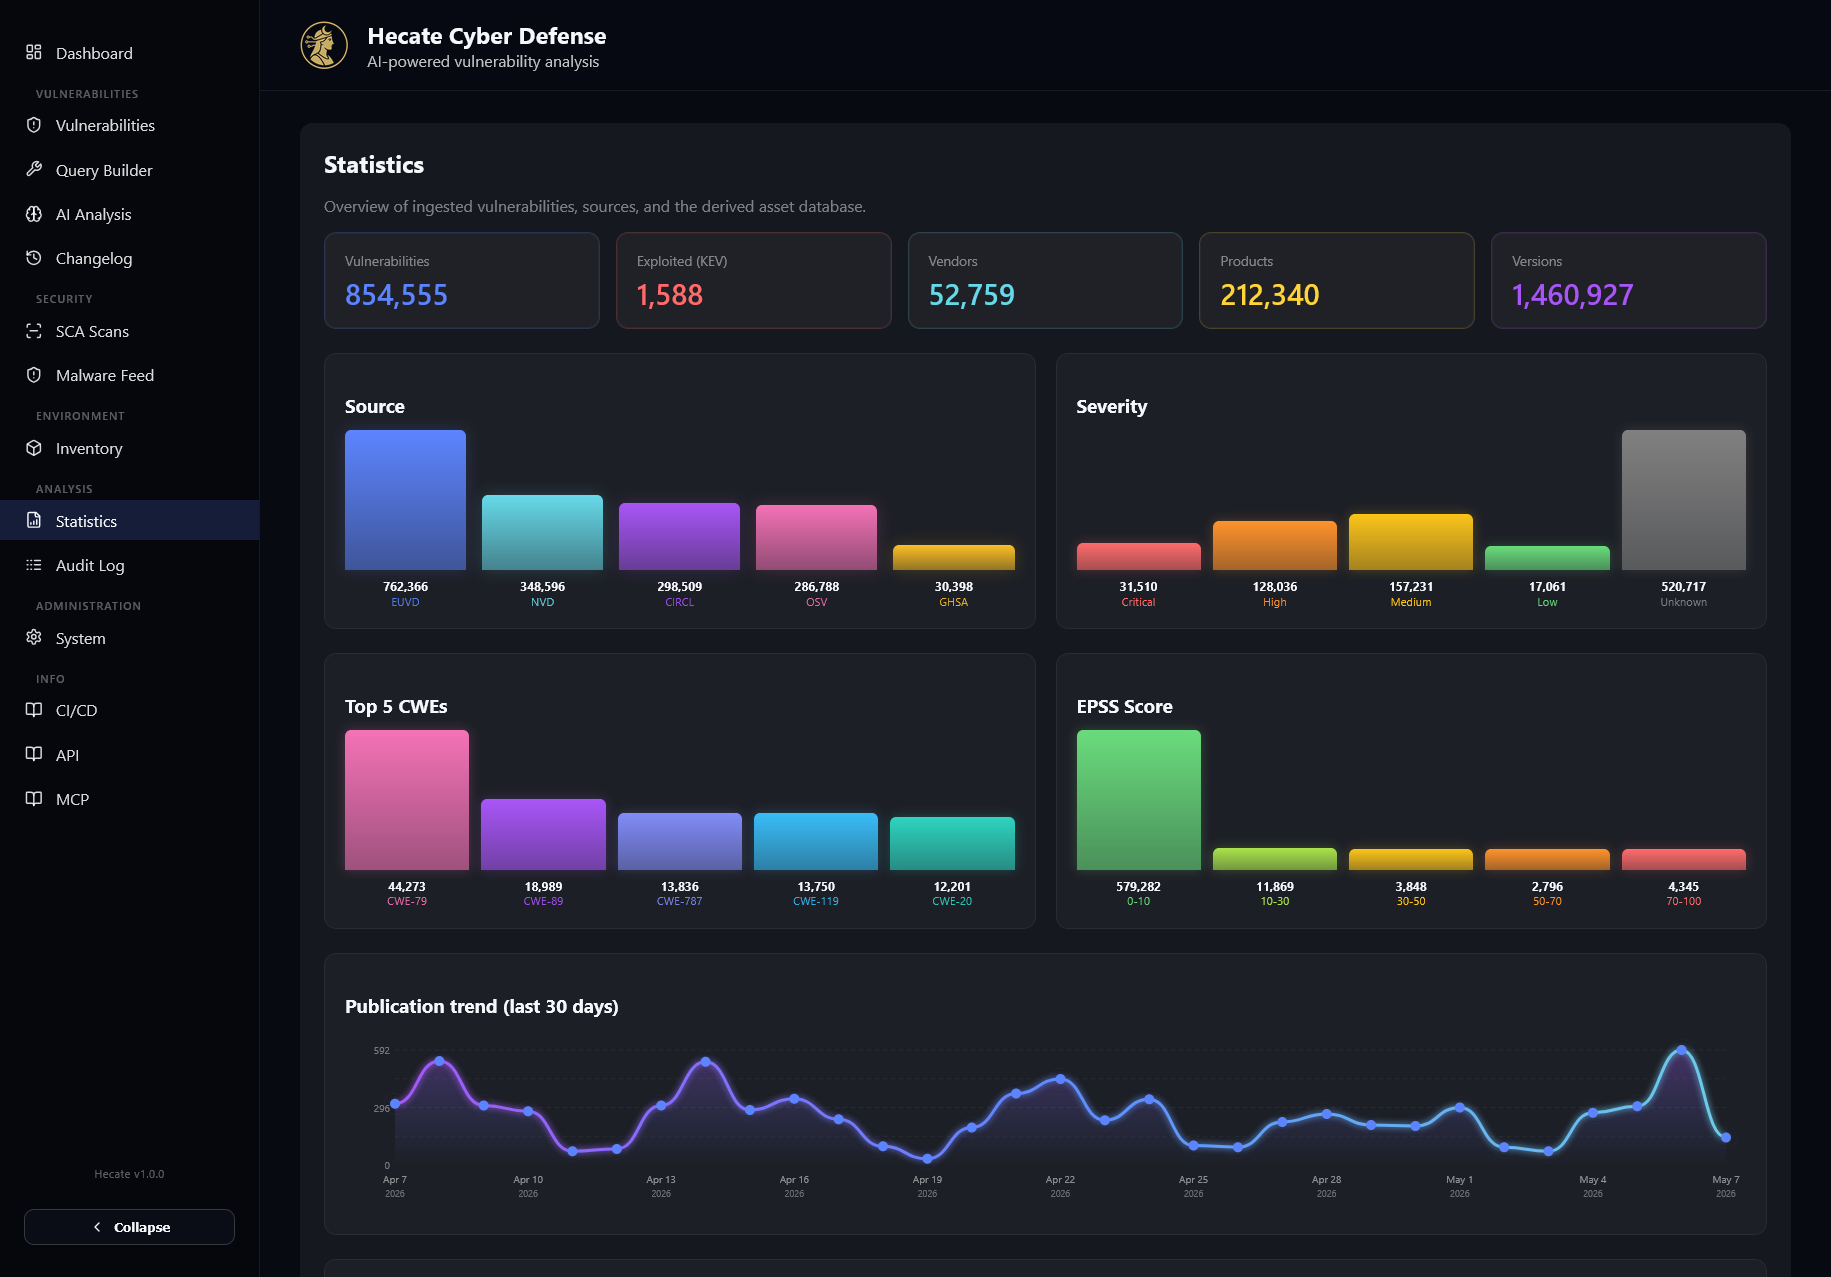
Task: Click the "Critical" severity label
Action: click(x=1138, y=602)
